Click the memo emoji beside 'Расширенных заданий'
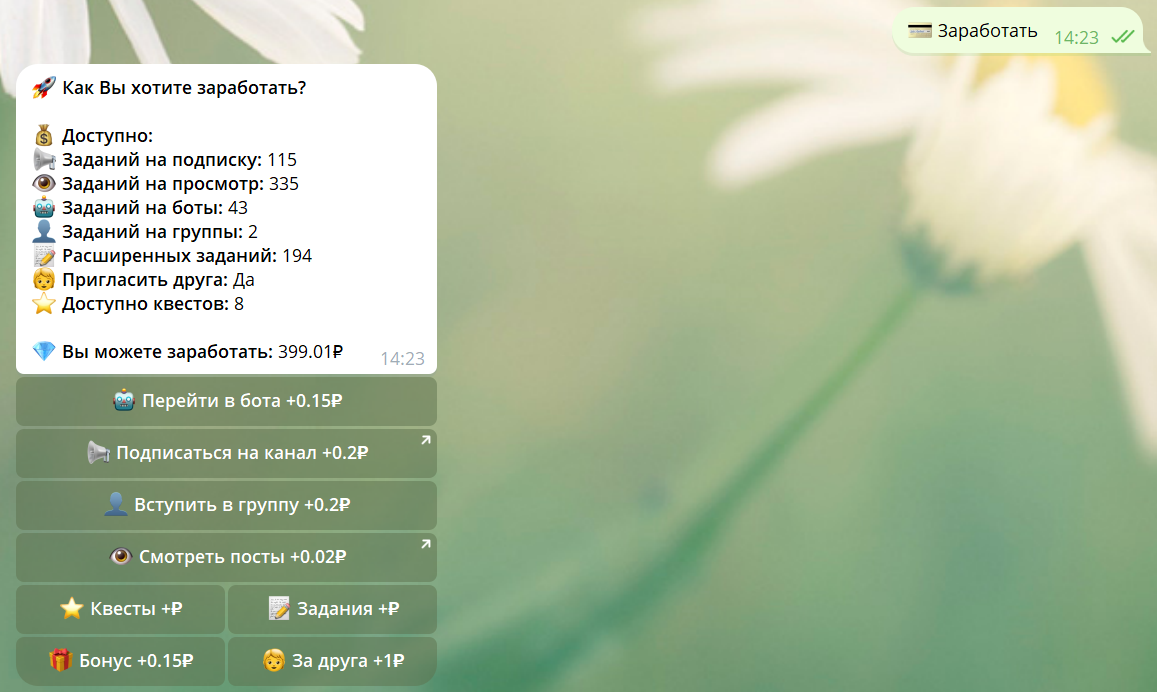 44,256
